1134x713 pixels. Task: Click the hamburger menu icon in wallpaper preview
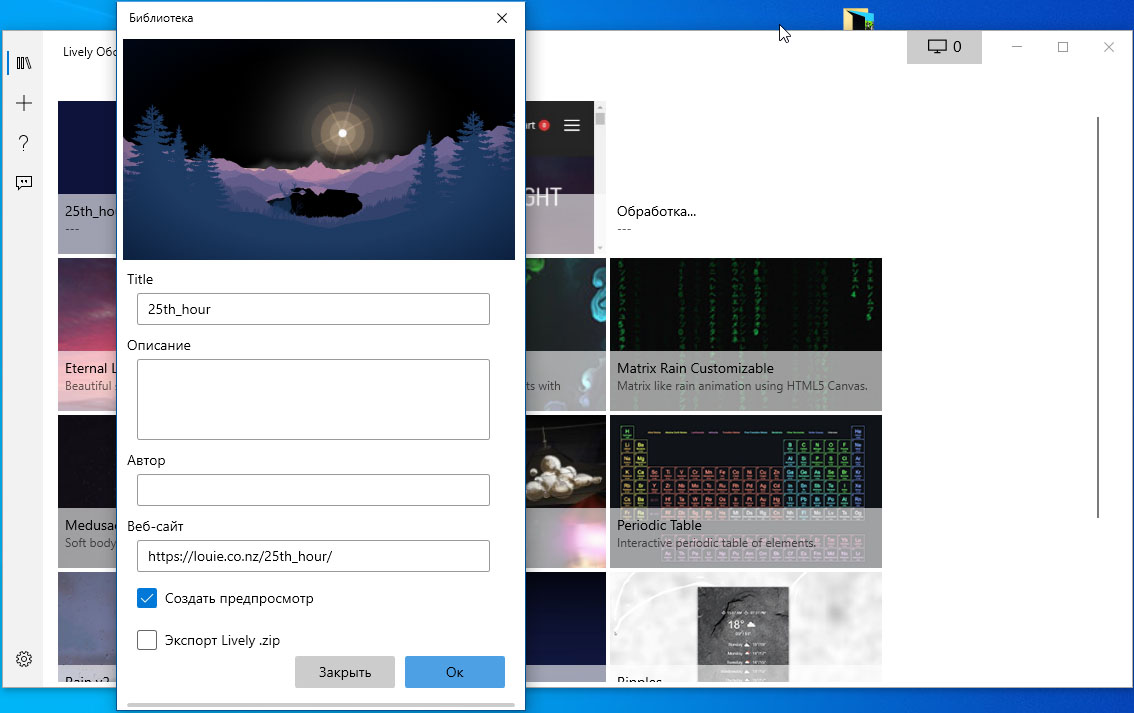pyautogui.click(x=571, y=125)
